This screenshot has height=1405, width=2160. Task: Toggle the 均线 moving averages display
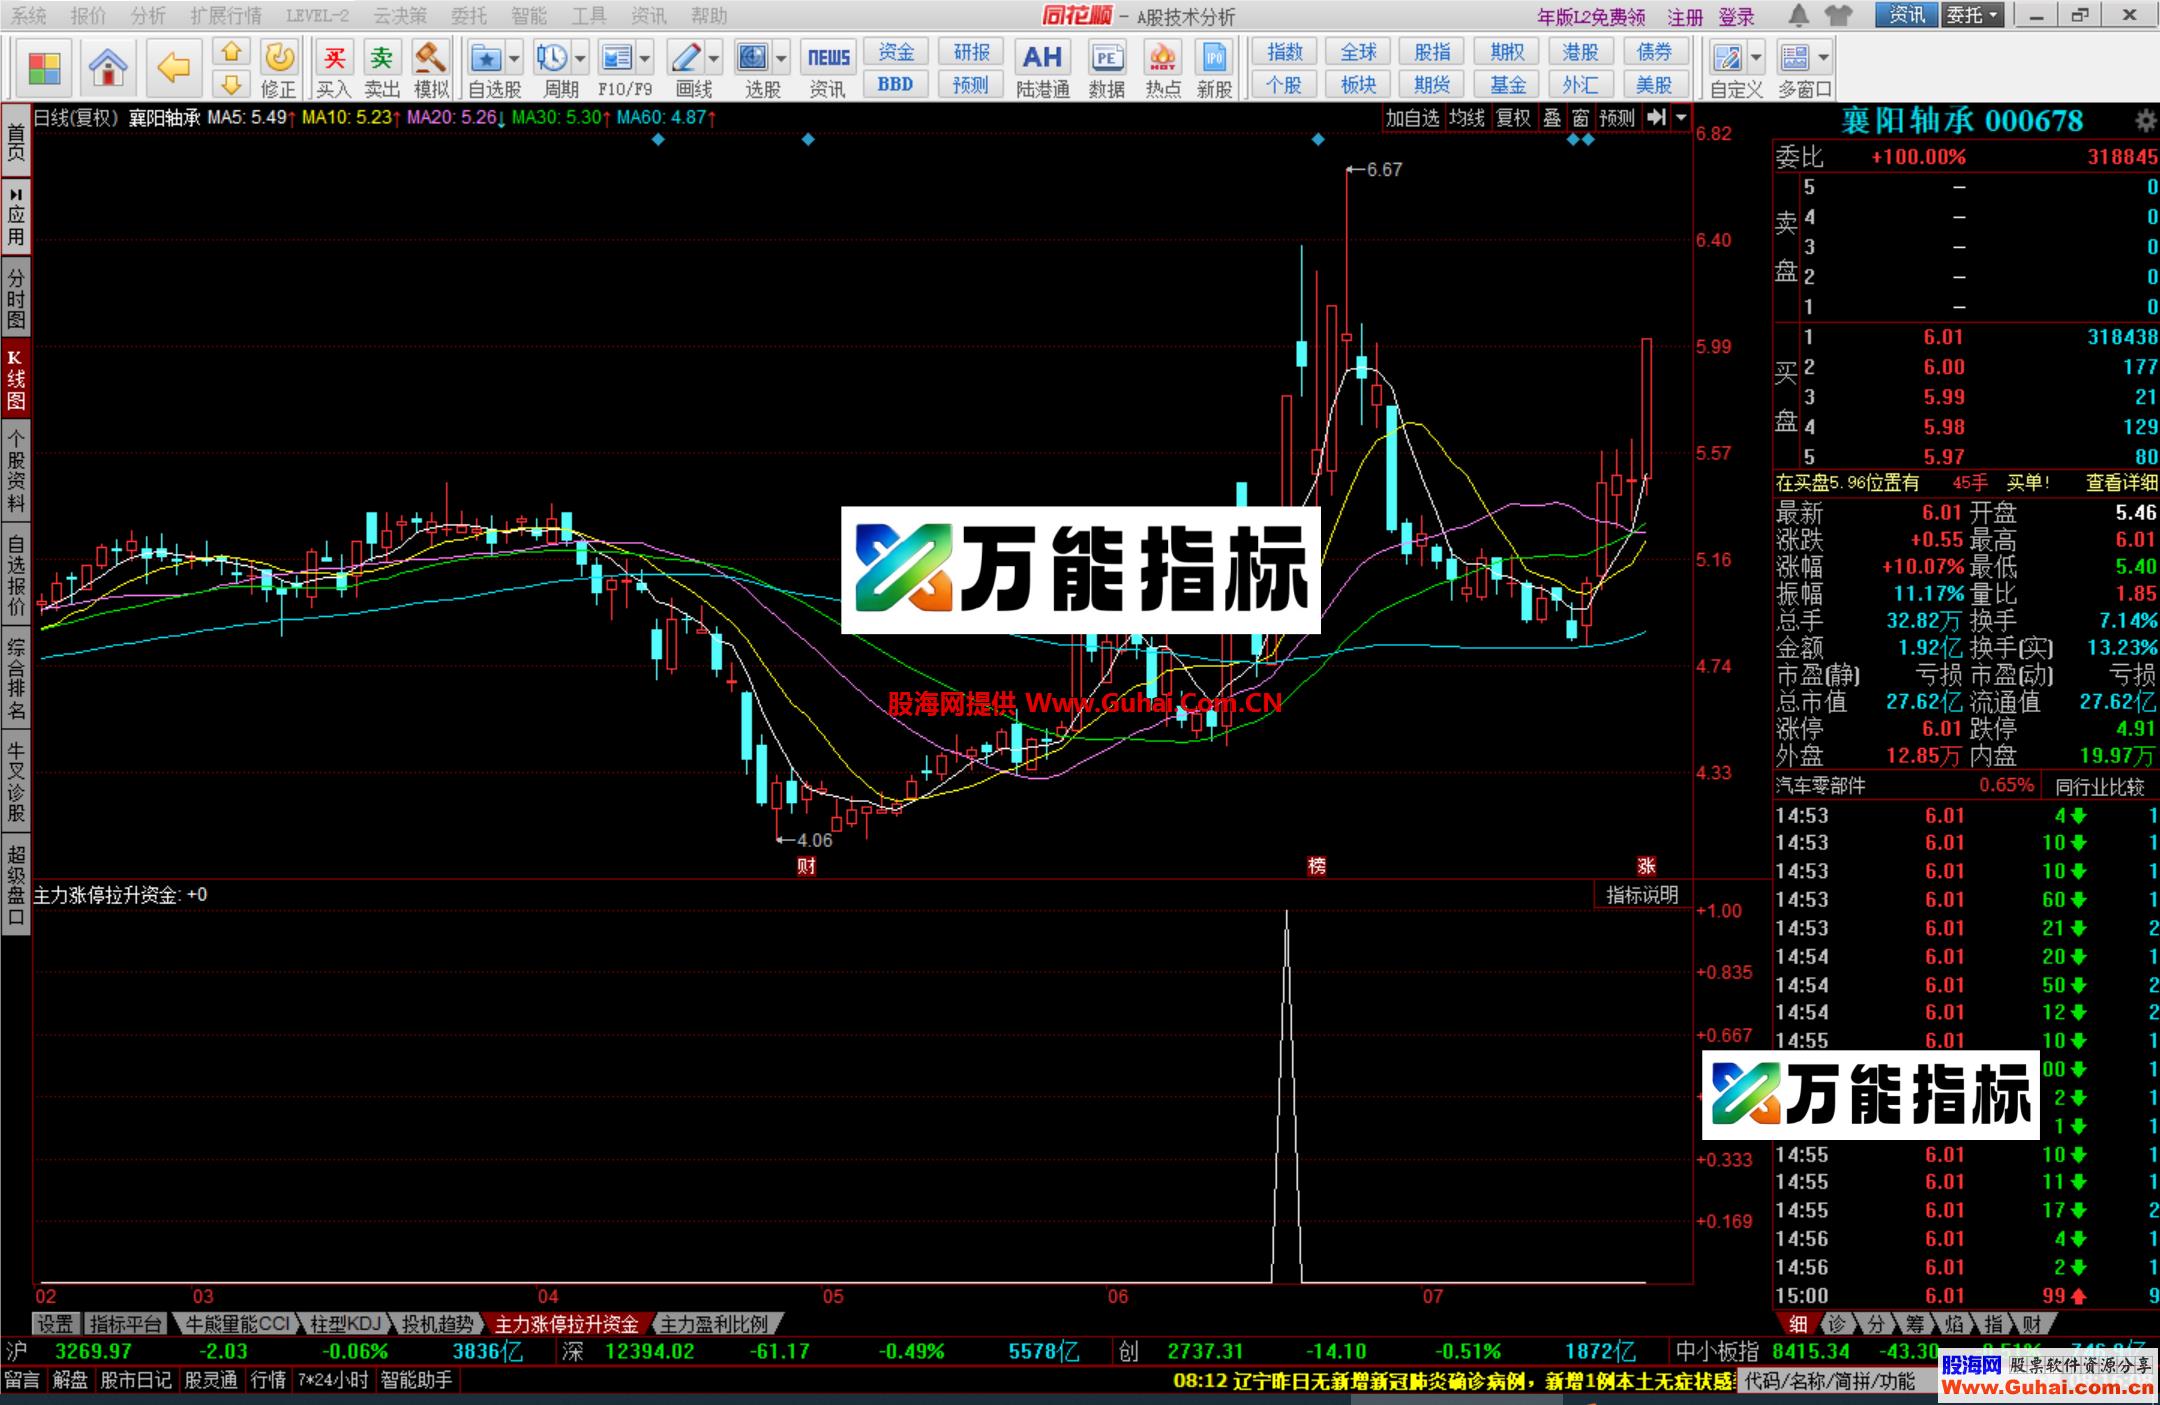click(1466, 117)
